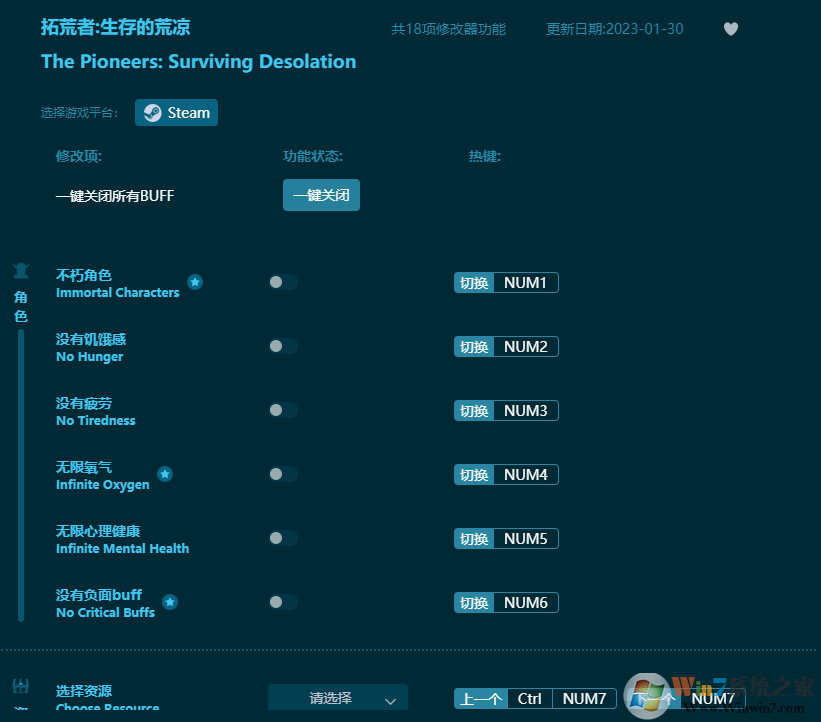Click star icon beside Infinite Oxygen
The image size is (821, 722).
165,474
